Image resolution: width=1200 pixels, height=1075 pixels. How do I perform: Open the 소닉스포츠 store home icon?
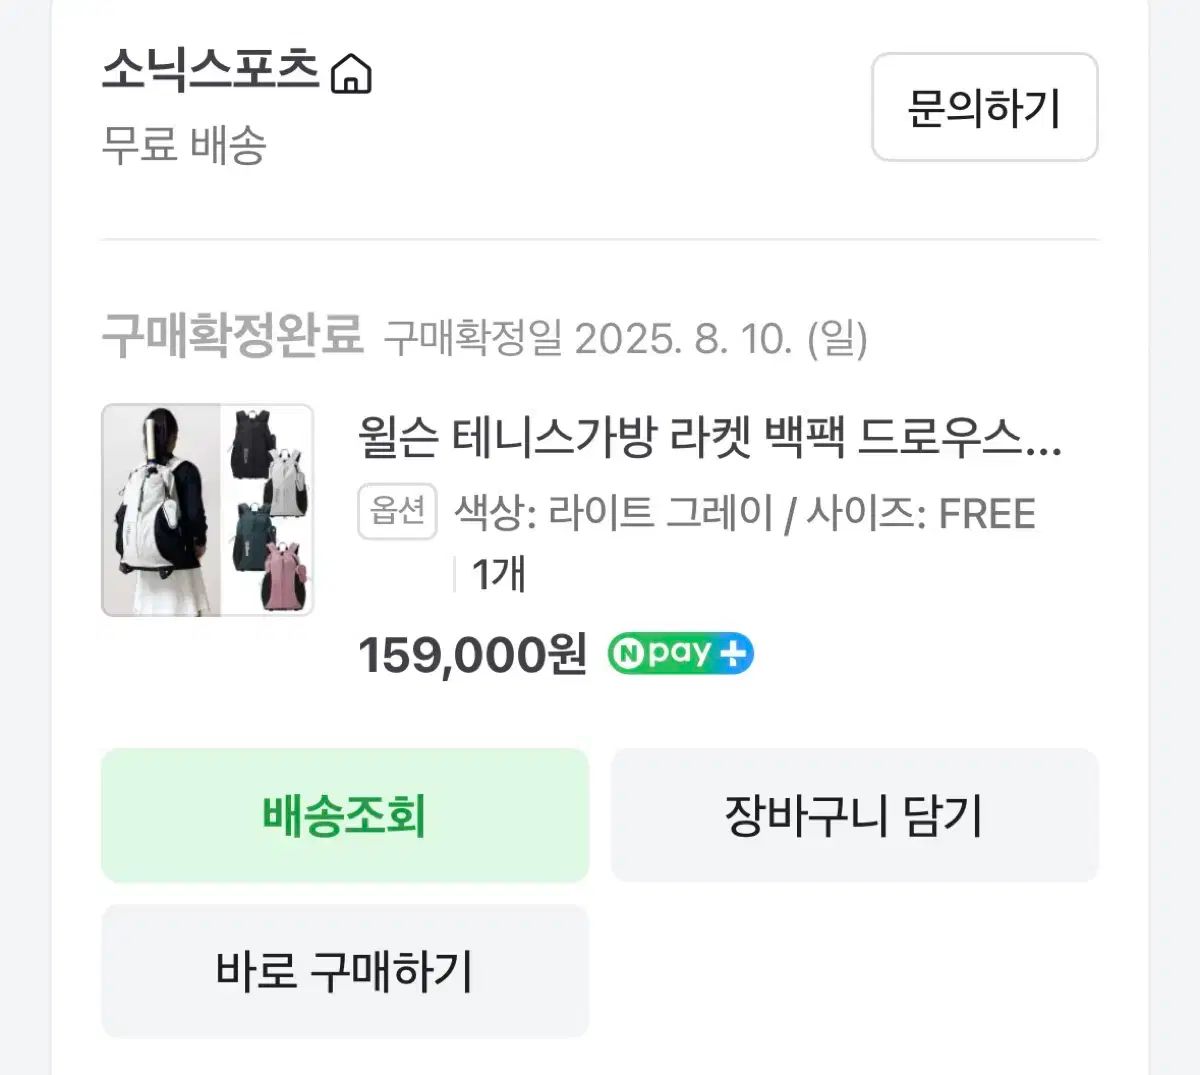click(351, 74)
